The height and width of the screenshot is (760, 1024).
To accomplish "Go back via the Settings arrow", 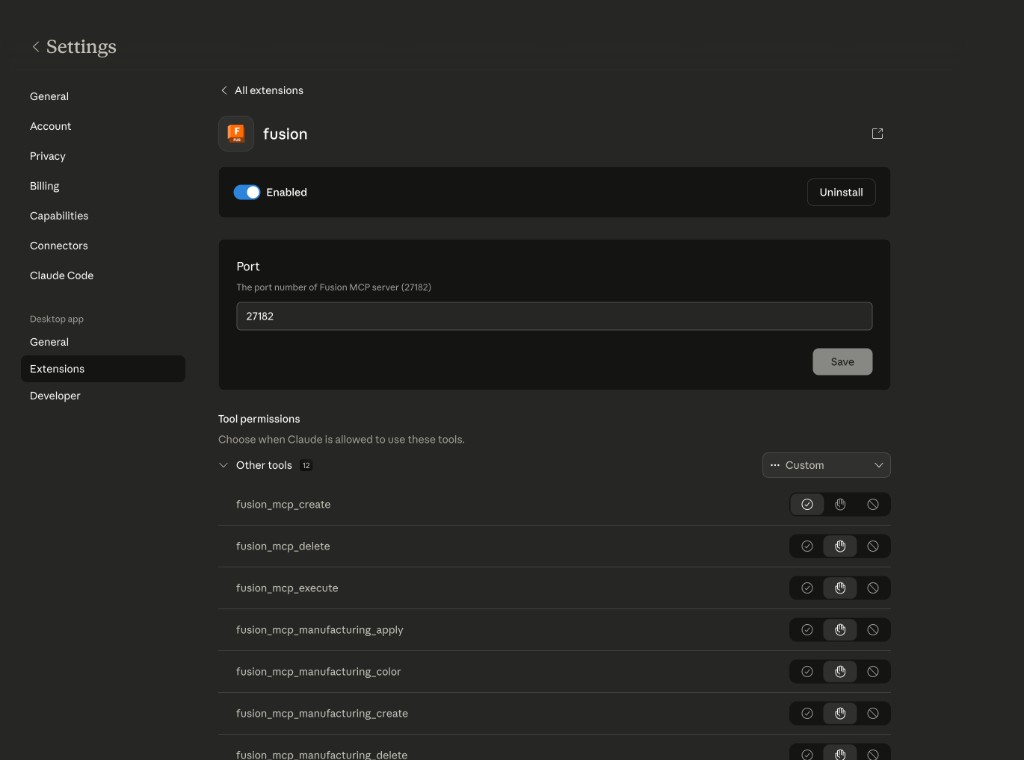I will coord(35,46).
